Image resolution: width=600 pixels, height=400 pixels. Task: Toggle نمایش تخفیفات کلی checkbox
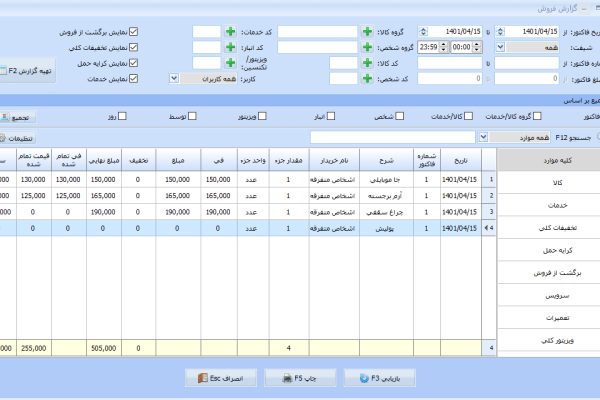tap(133, 47)
